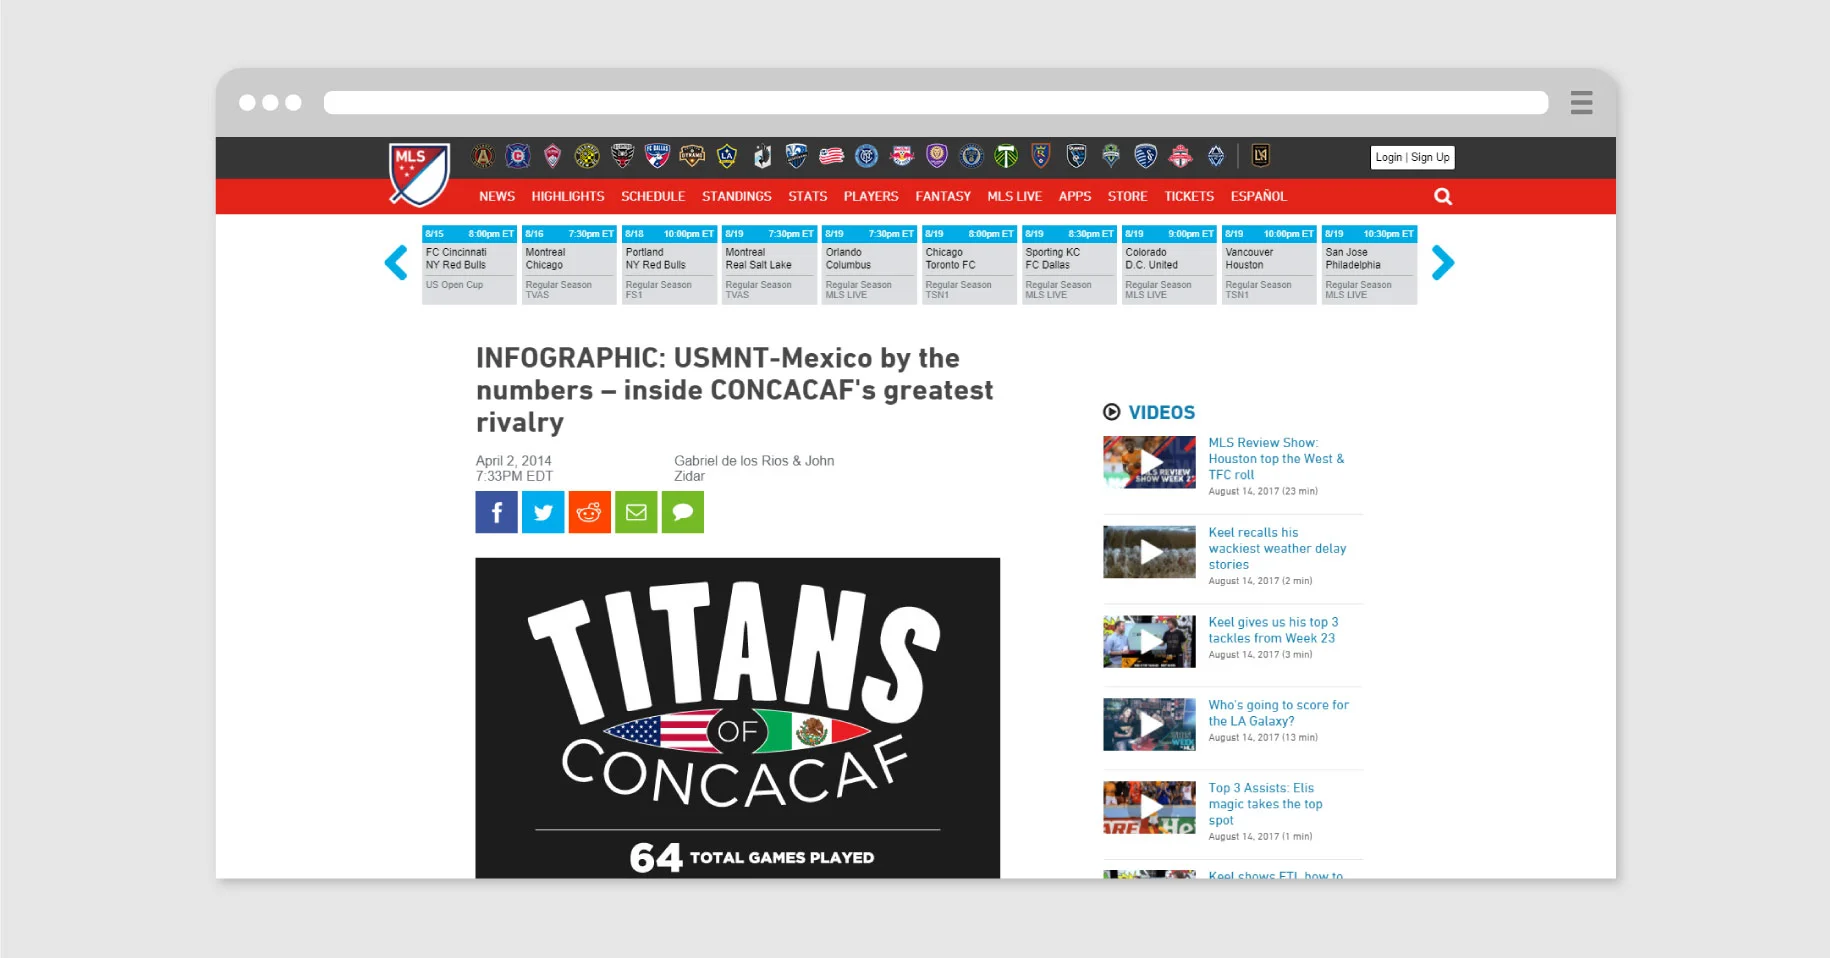Open the Houston Dynamo team logo
Screen dimensions: 1830x958
(692, 156)
